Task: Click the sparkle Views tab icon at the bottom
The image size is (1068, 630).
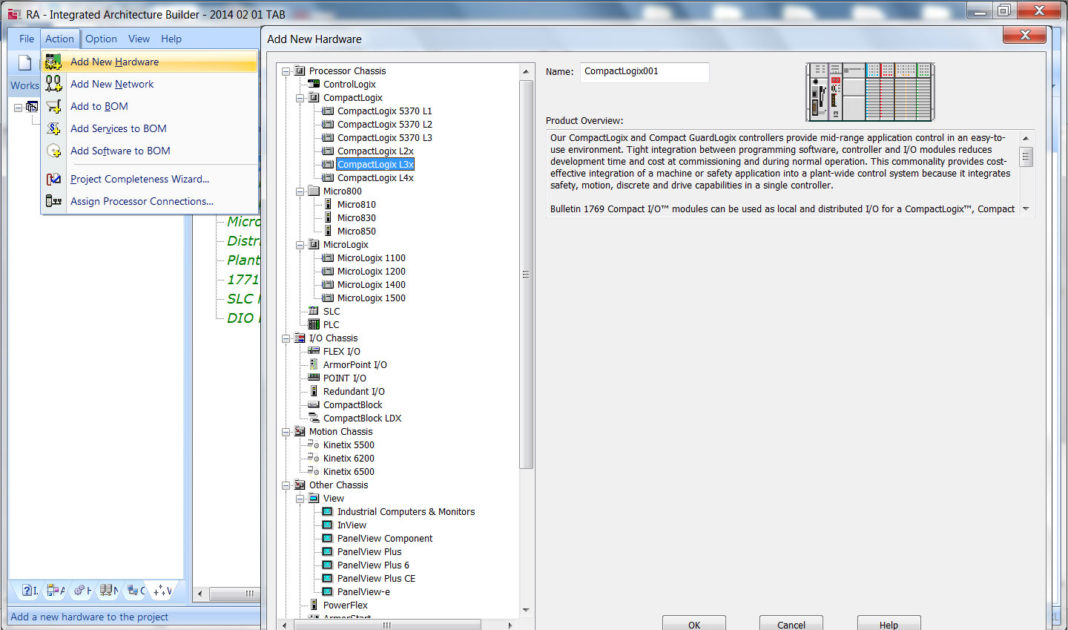Action: [160, 591]
